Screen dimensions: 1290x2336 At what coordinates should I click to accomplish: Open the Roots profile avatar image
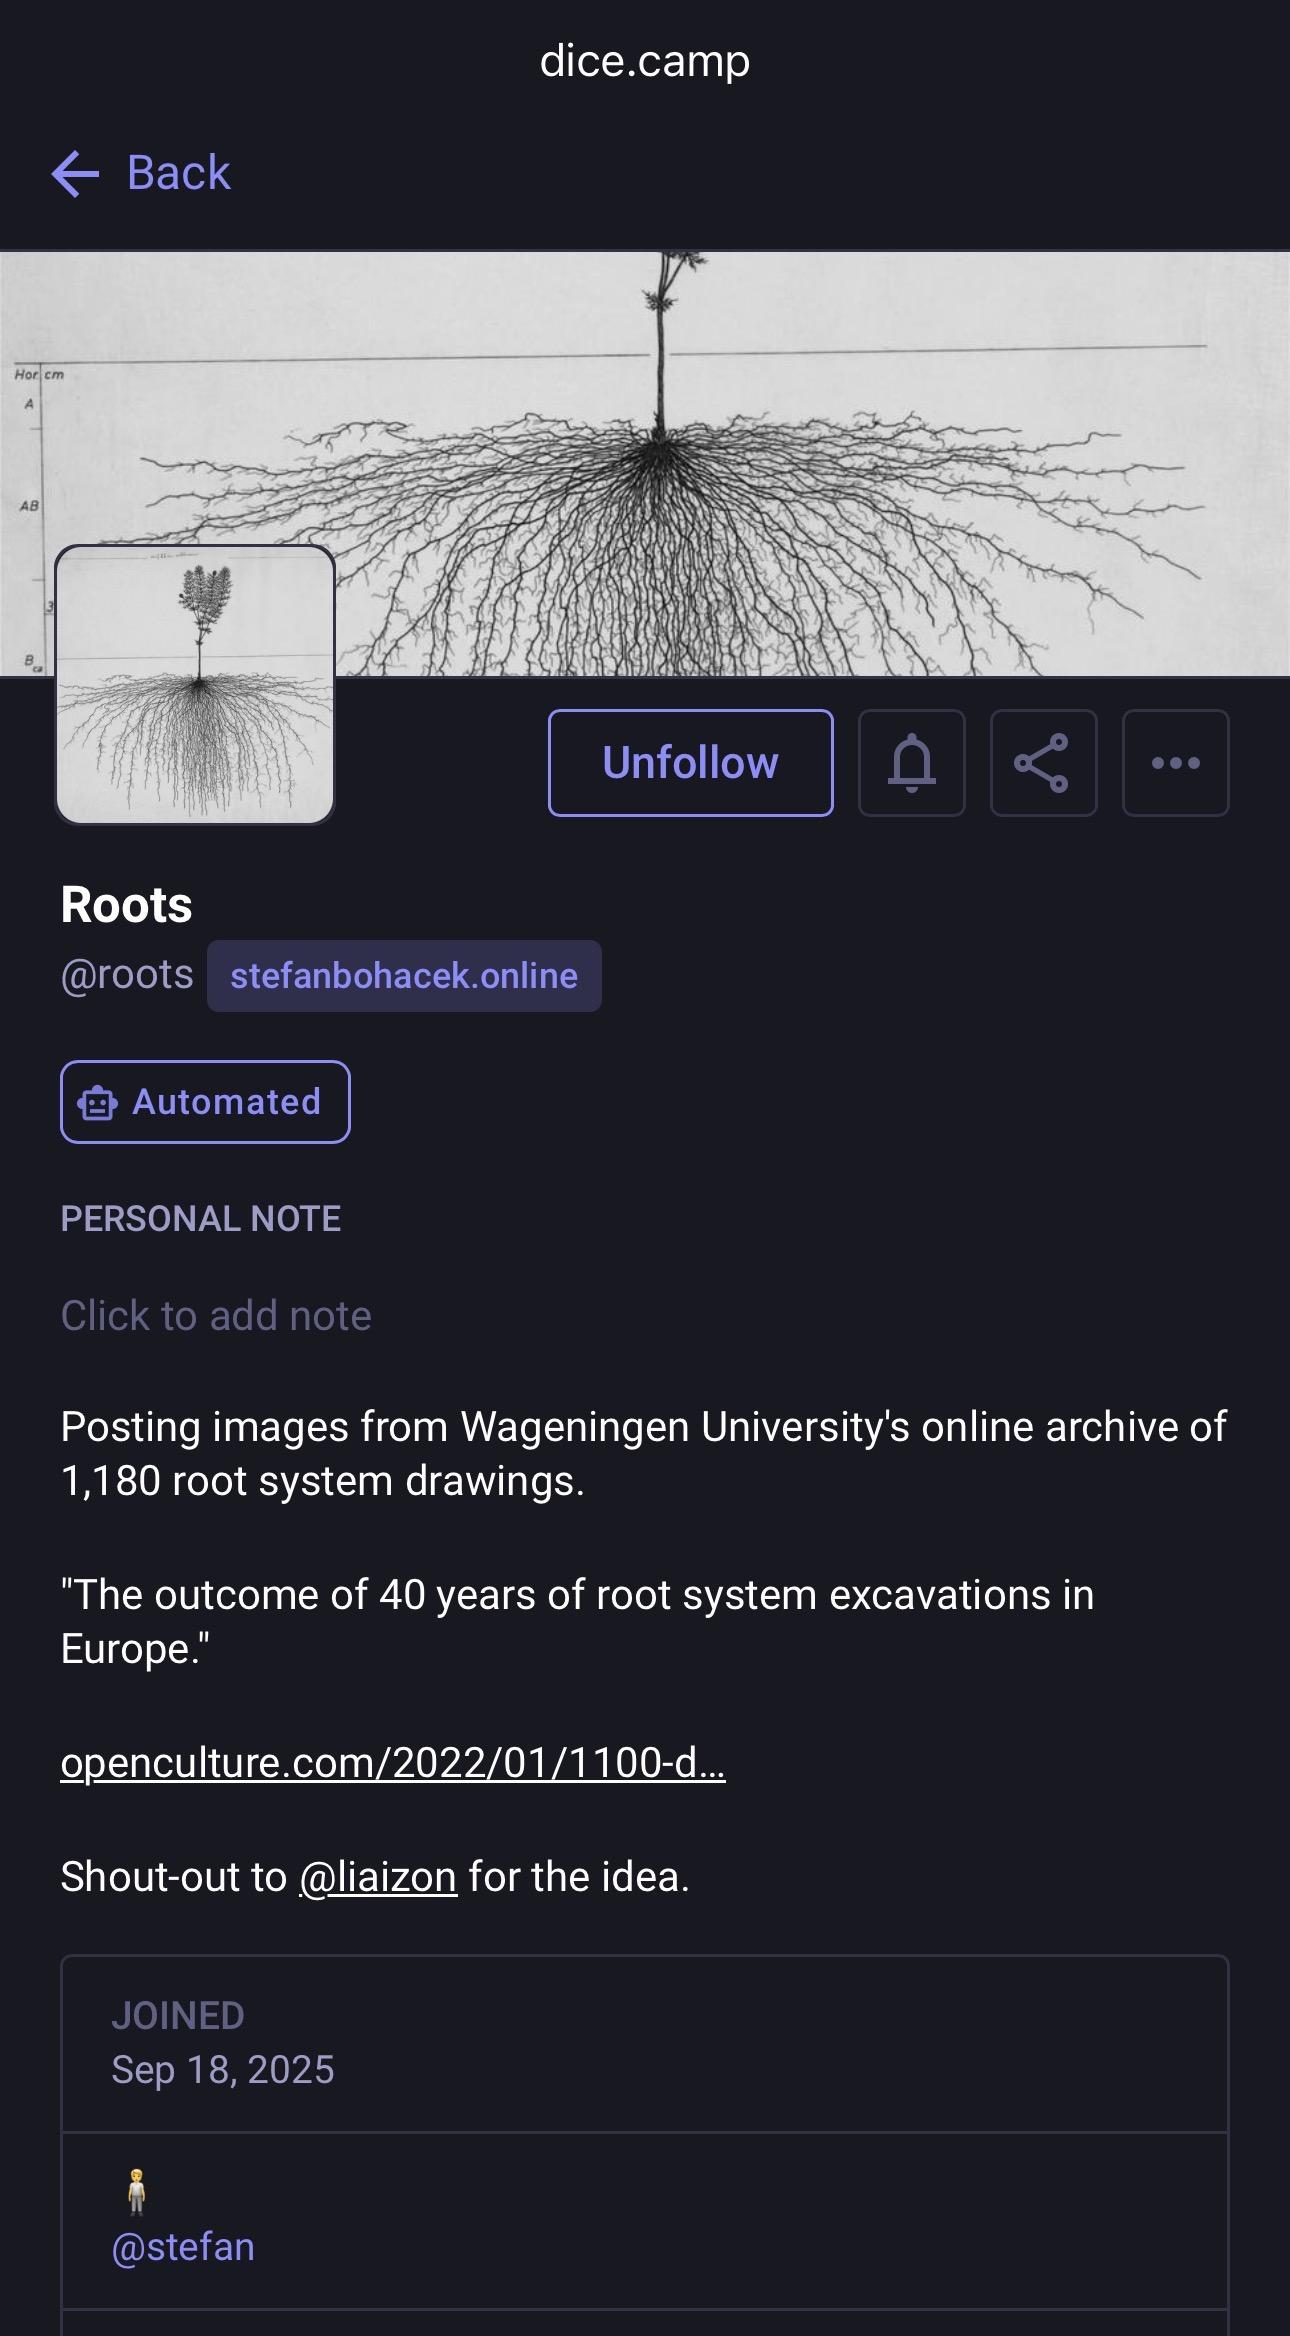click(x=195, y=685)
